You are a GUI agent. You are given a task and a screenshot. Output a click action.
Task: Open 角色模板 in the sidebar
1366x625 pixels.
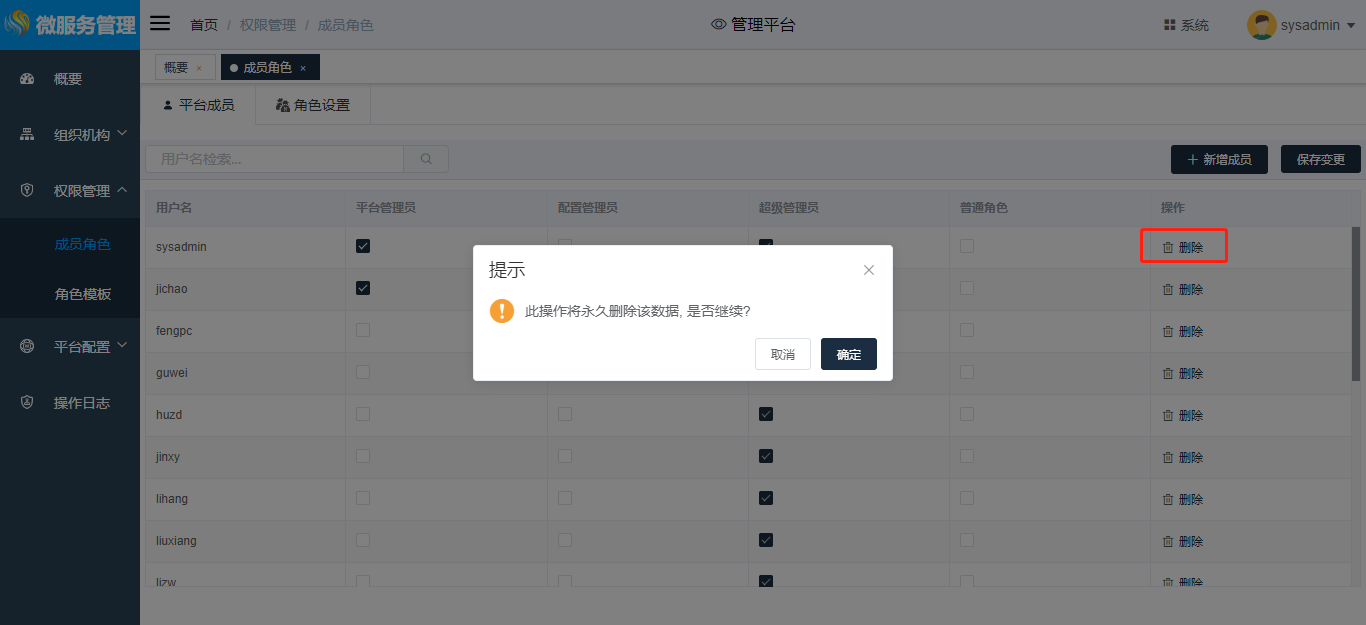click(83, 295)
